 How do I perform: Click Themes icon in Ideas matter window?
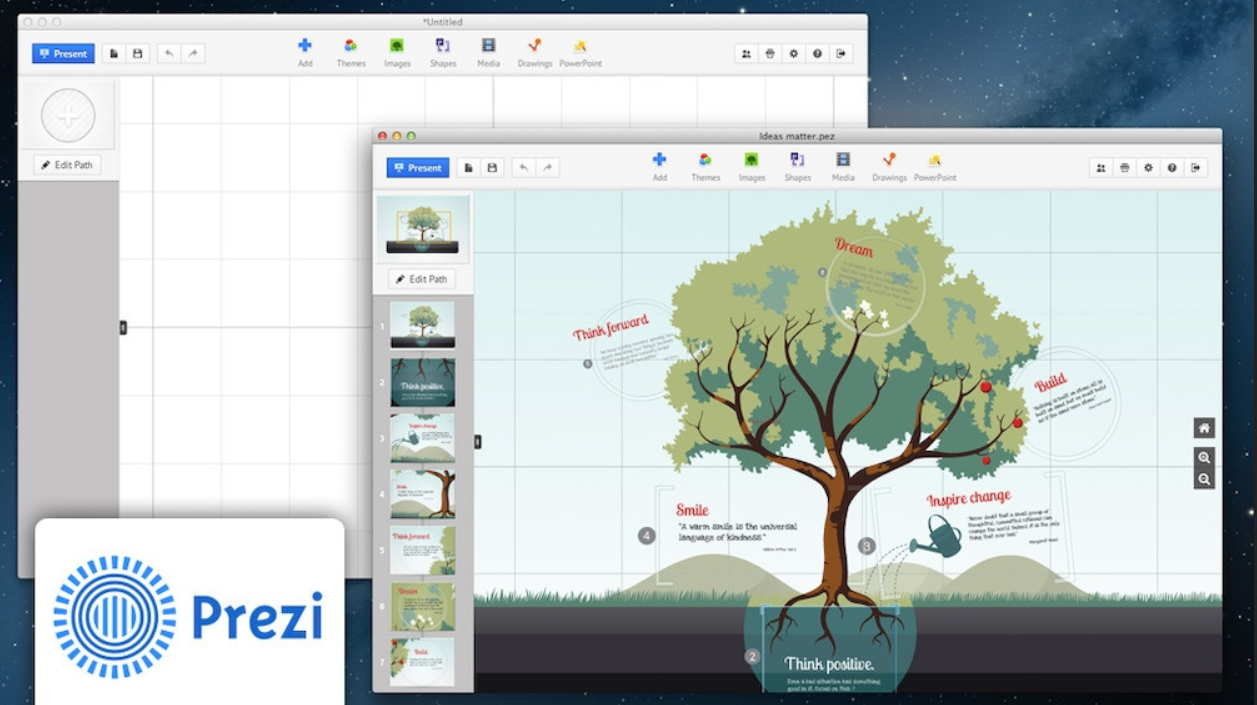[705, 160]
